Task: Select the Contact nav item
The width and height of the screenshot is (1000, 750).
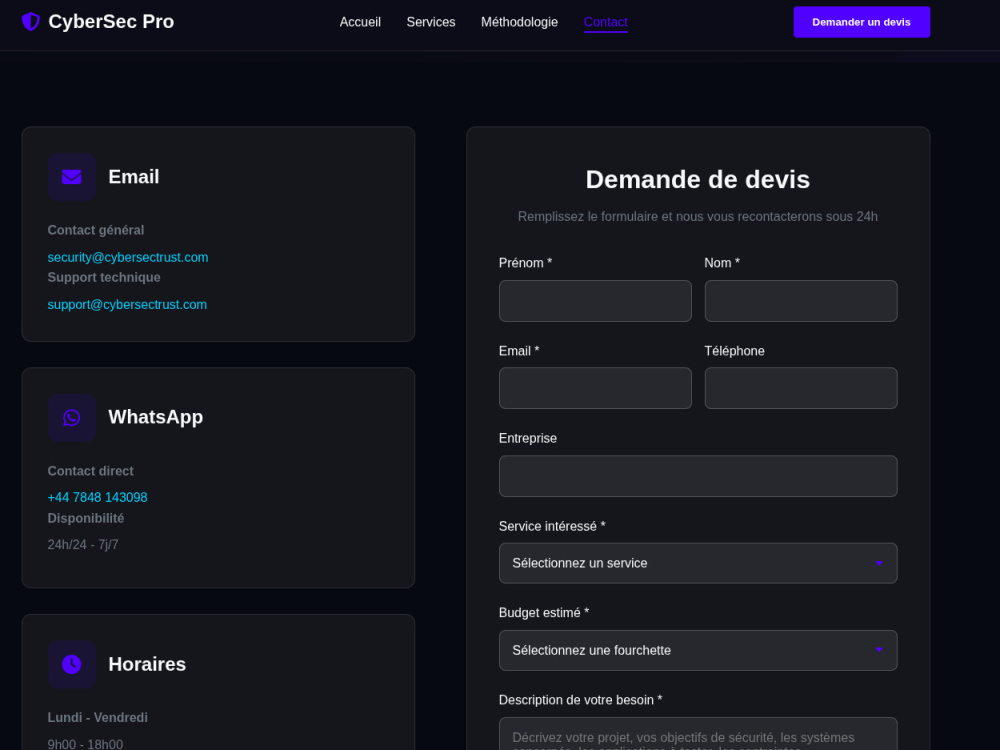Action: 606,22
